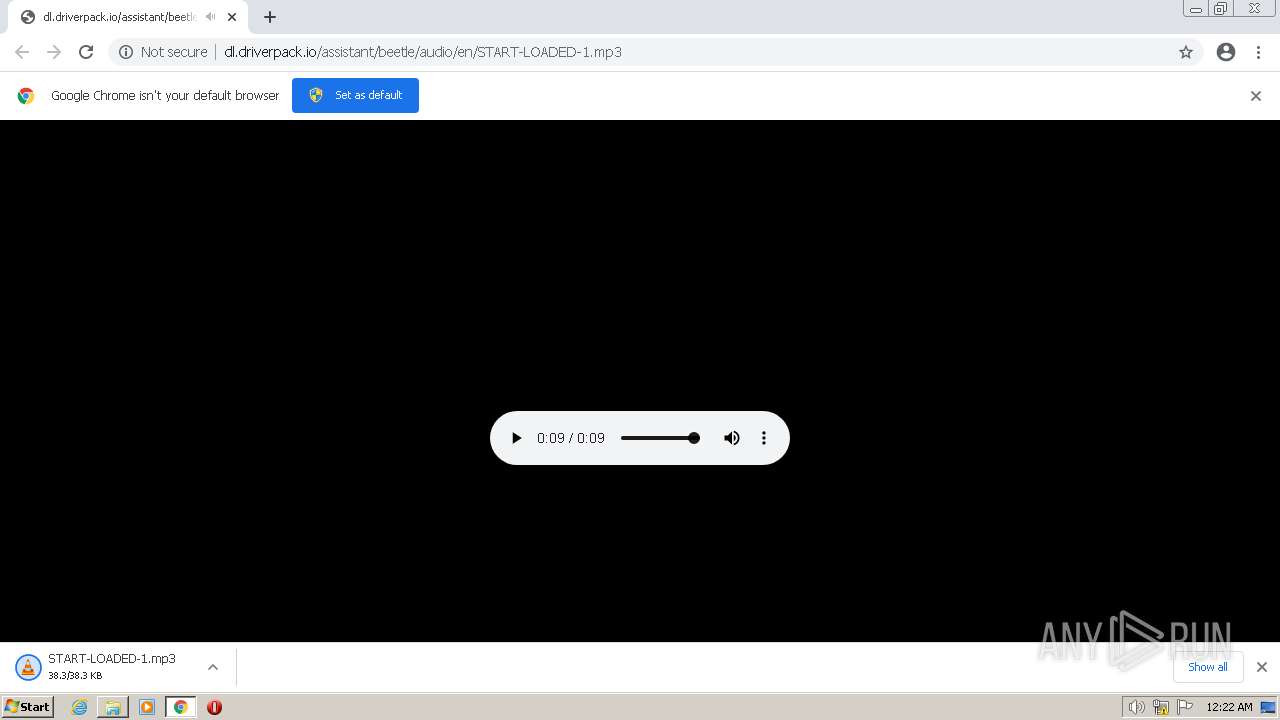
Task: Go forward to next page
Action: [x=54, y=52]
